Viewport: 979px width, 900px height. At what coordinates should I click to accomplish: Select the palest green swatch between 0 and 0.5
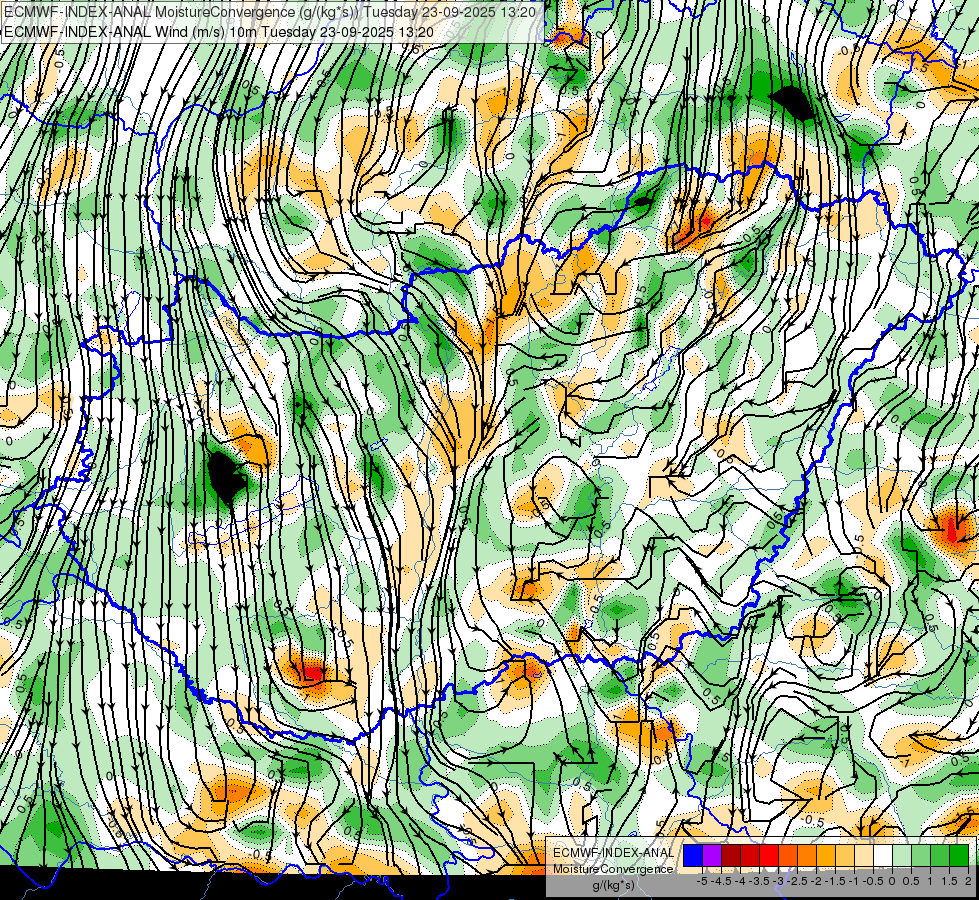pos(902,856)
